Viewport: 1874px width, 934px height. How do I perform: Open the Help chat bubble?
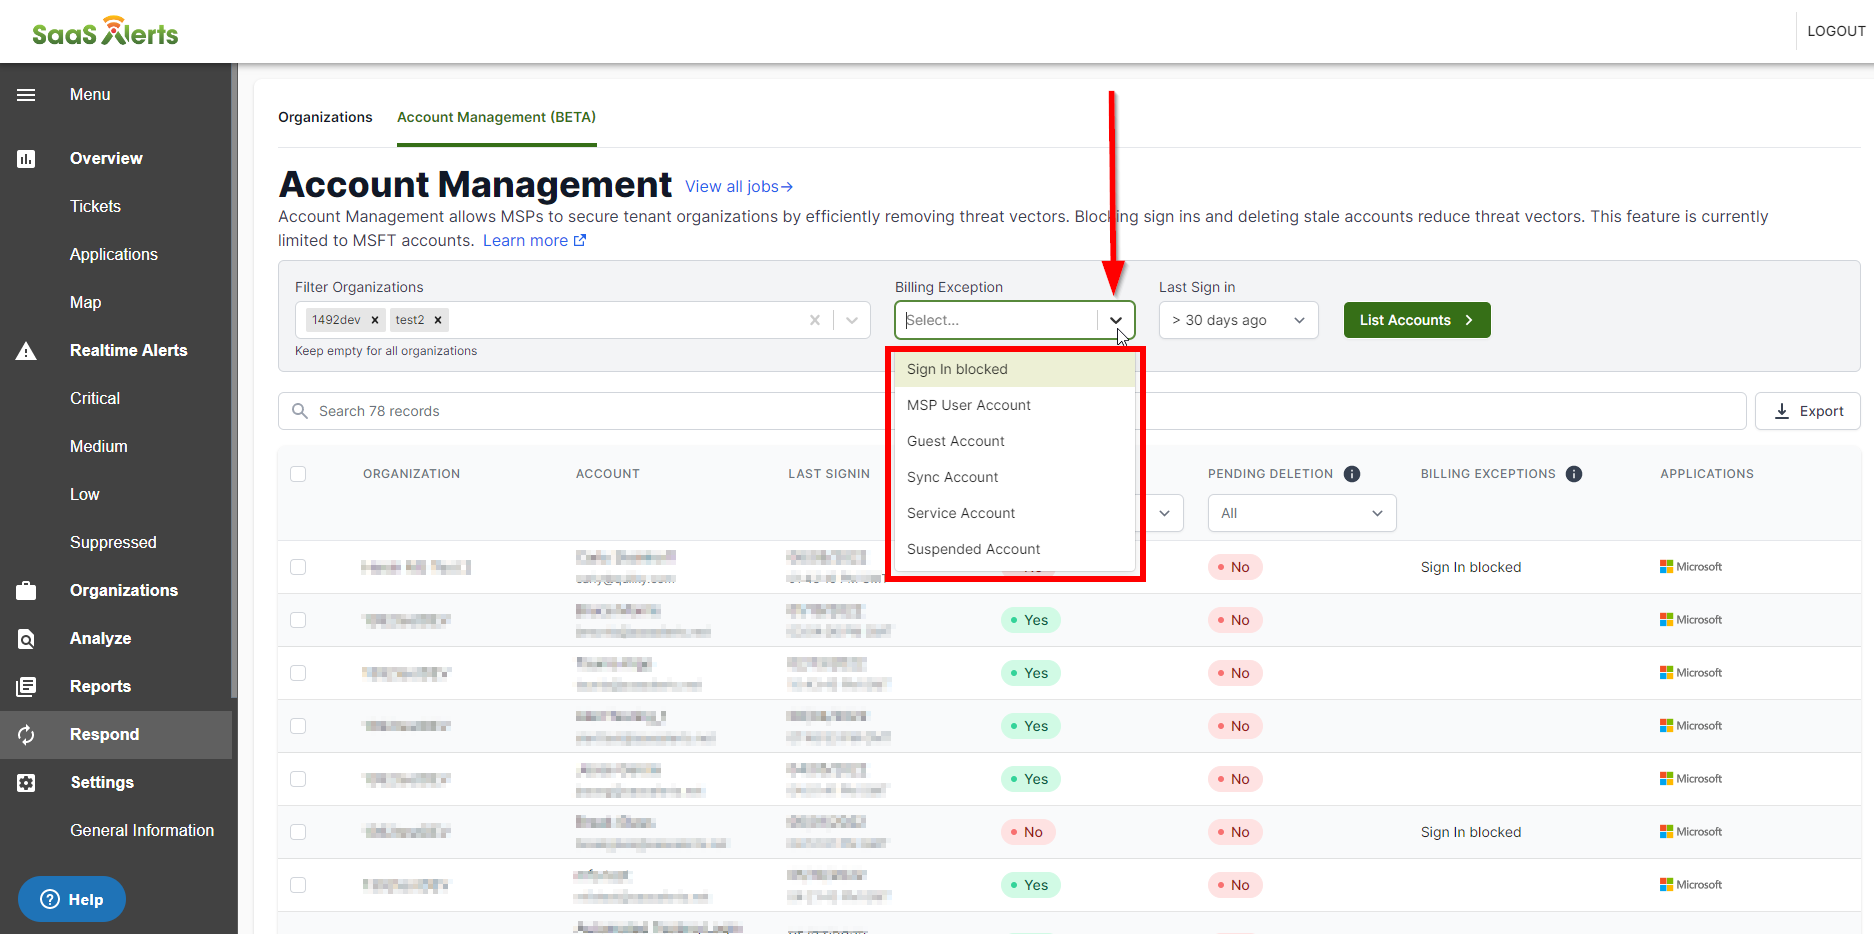pos(72,899)
